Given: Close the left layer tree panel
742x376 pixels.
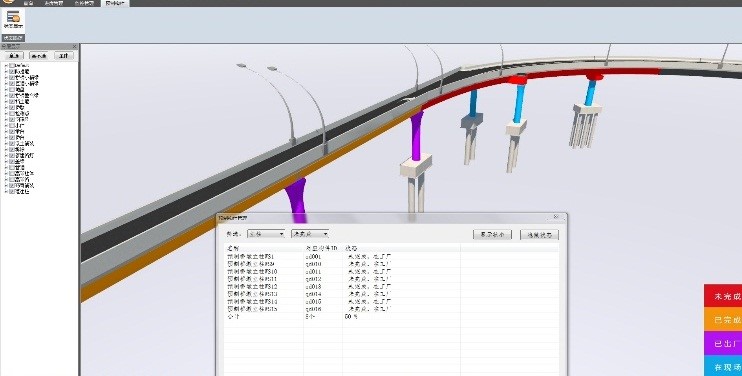Looking at the screenshot, I should click(x=75, y=46).
